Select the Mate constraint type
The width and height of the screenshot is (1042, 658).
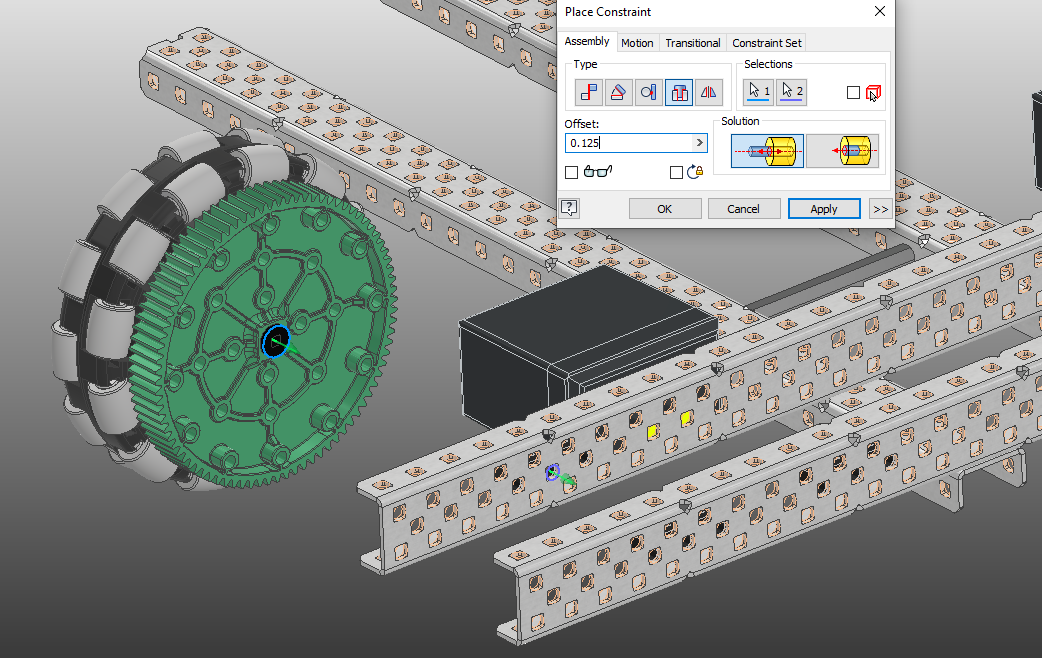point(589,92)
